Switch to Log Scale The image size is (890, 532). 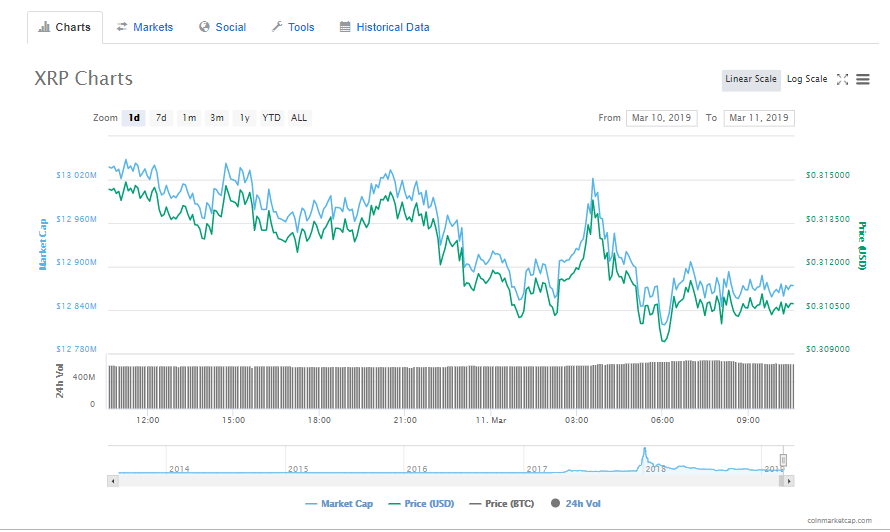[x=807, y=79]
